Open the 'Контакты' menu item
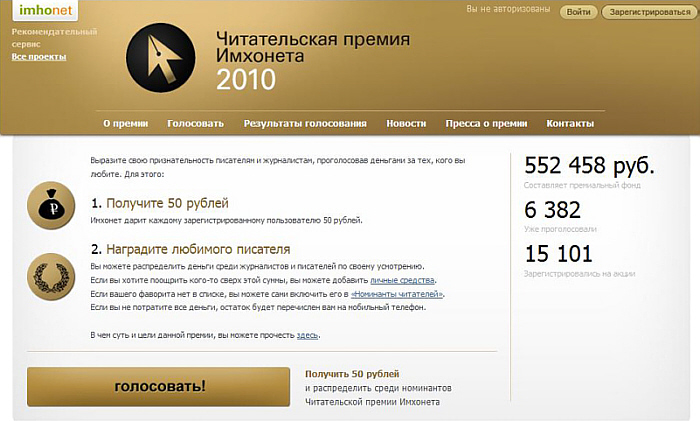 click(x=570, y=124)
